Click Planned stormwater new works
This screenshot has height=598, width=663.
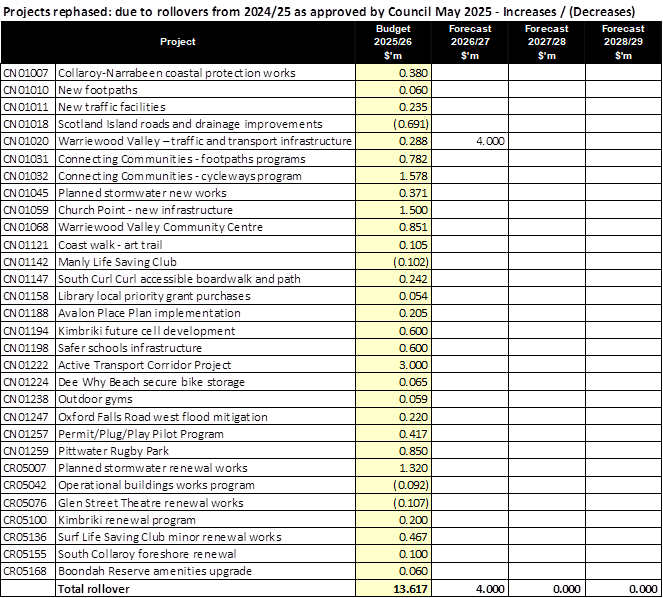point(142,193)
